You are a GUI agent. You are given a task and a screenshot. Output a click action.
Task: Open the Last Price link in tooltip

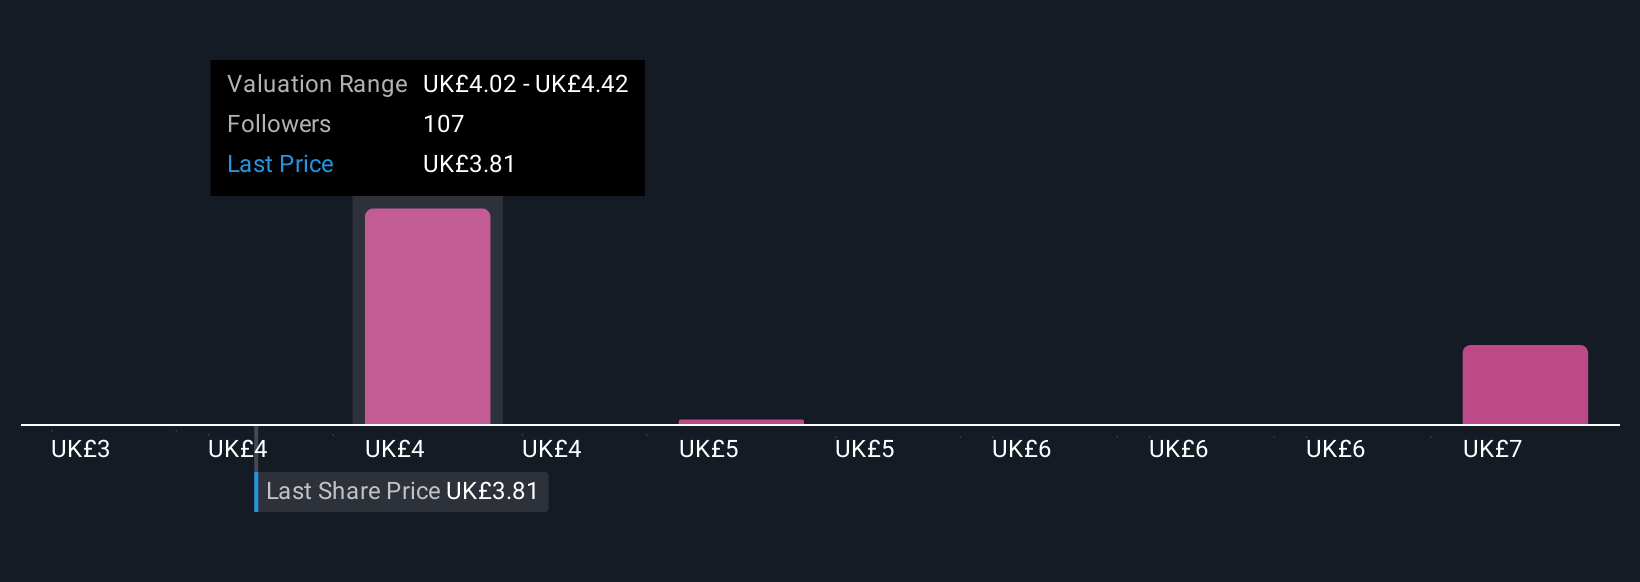(280, 164)
